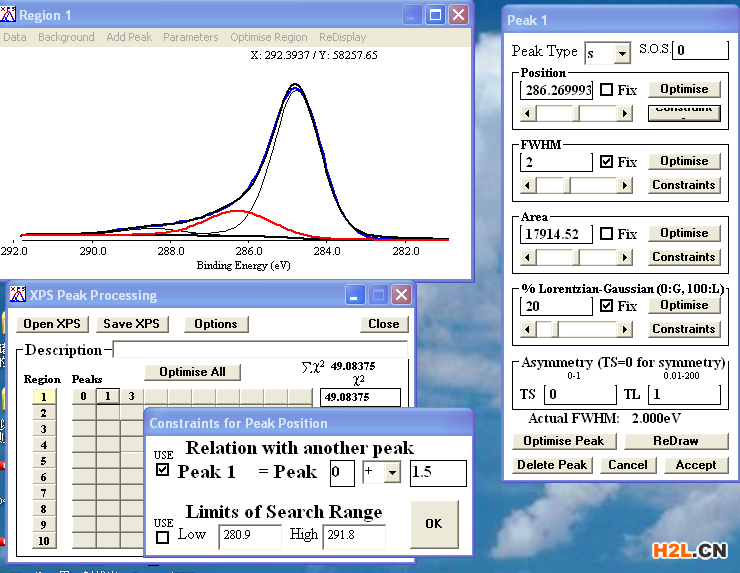The height and width of the screenshot is (573, 740).
Task: Close the XPS Peak Processing window via X
Action: [401, 295]
